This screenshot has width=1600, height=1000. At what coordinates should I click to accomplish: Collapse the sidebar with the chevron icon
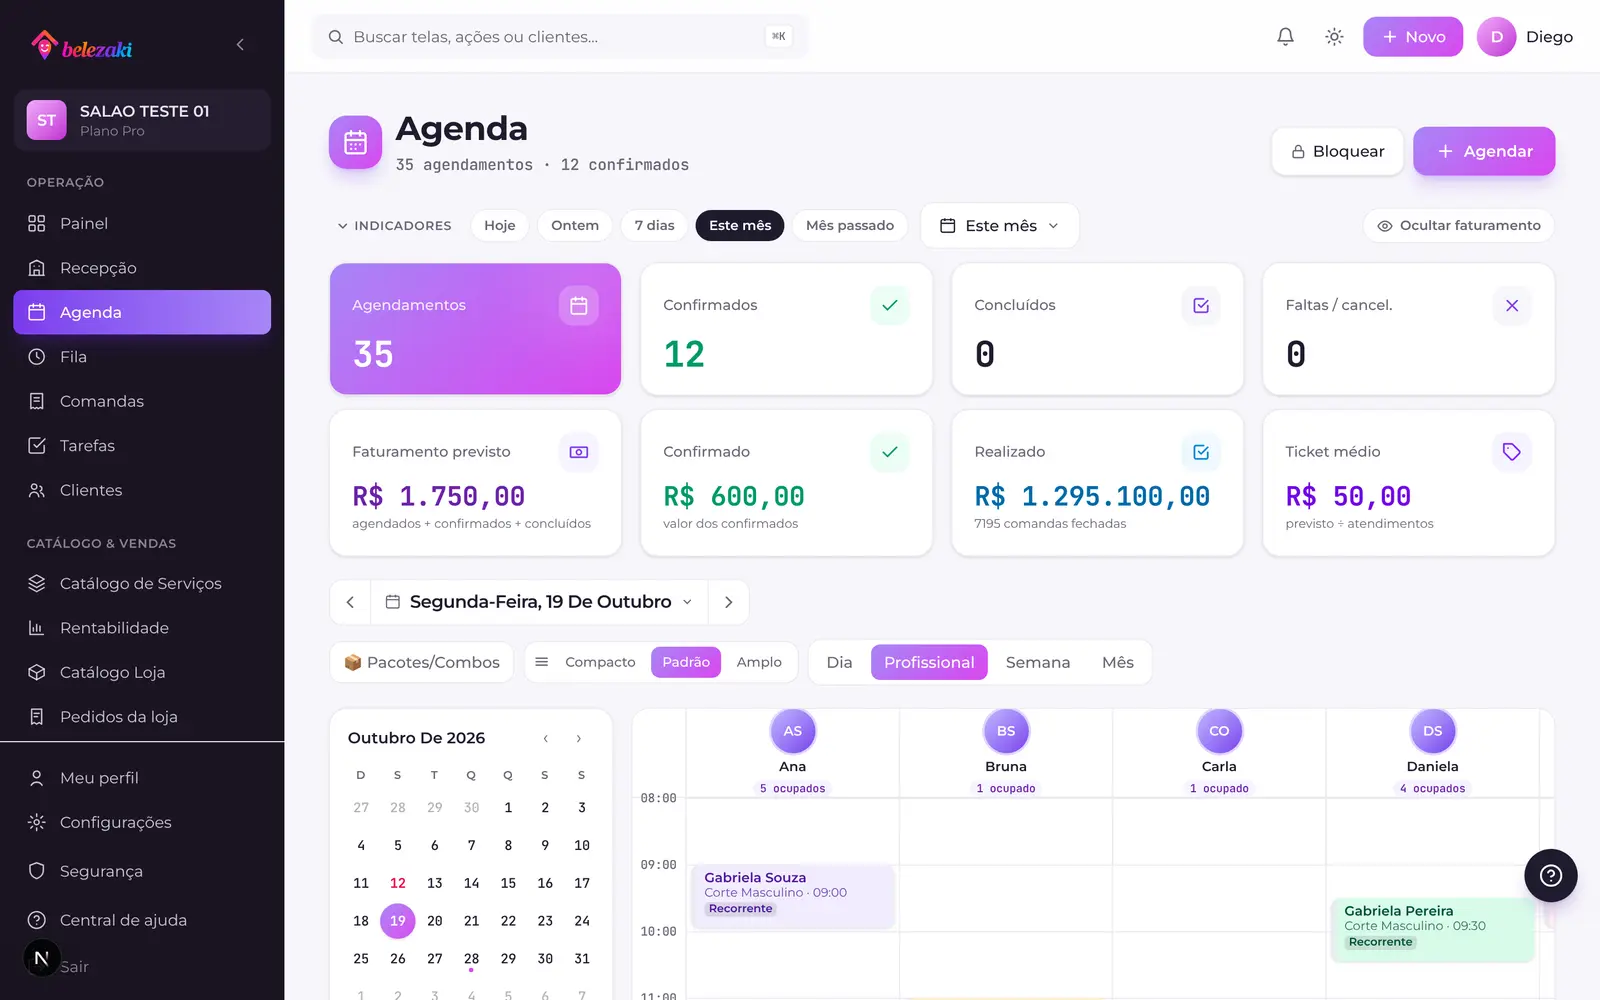pos(240,44)
